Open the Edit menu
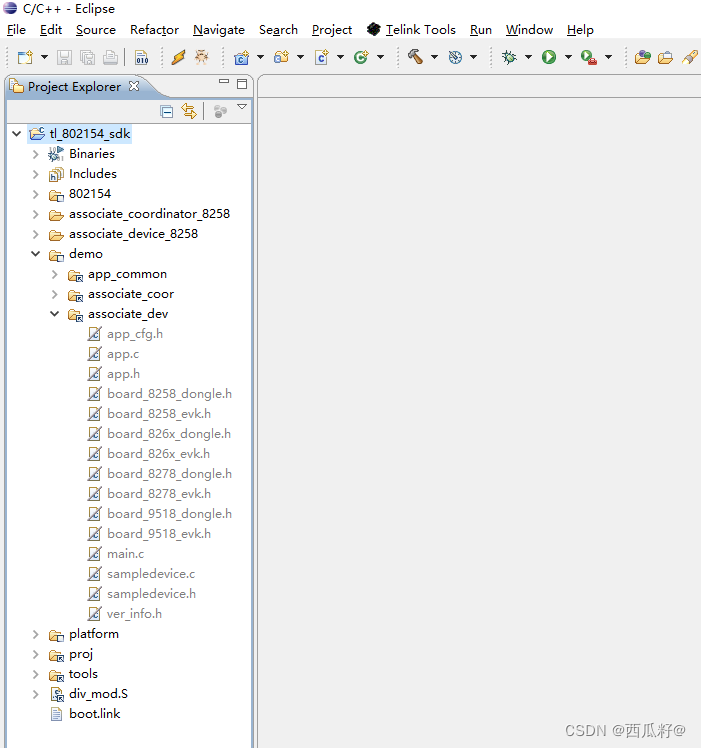The image size is (701, 748). (x=51, y=30)
